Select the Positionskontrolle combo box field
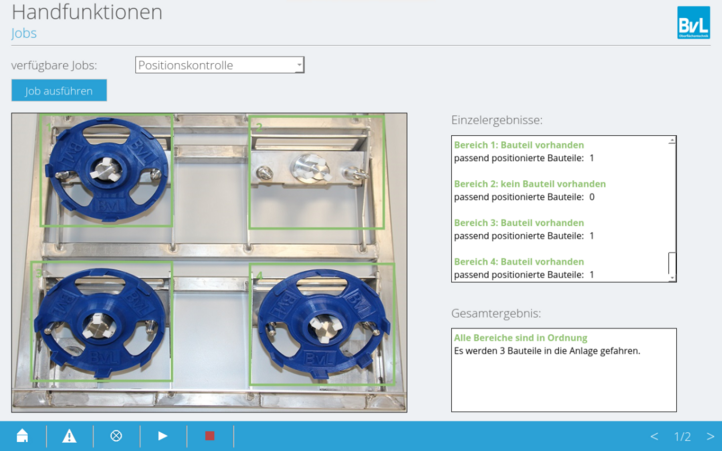This screenshot has width=722, height=451. click(215, 65)
